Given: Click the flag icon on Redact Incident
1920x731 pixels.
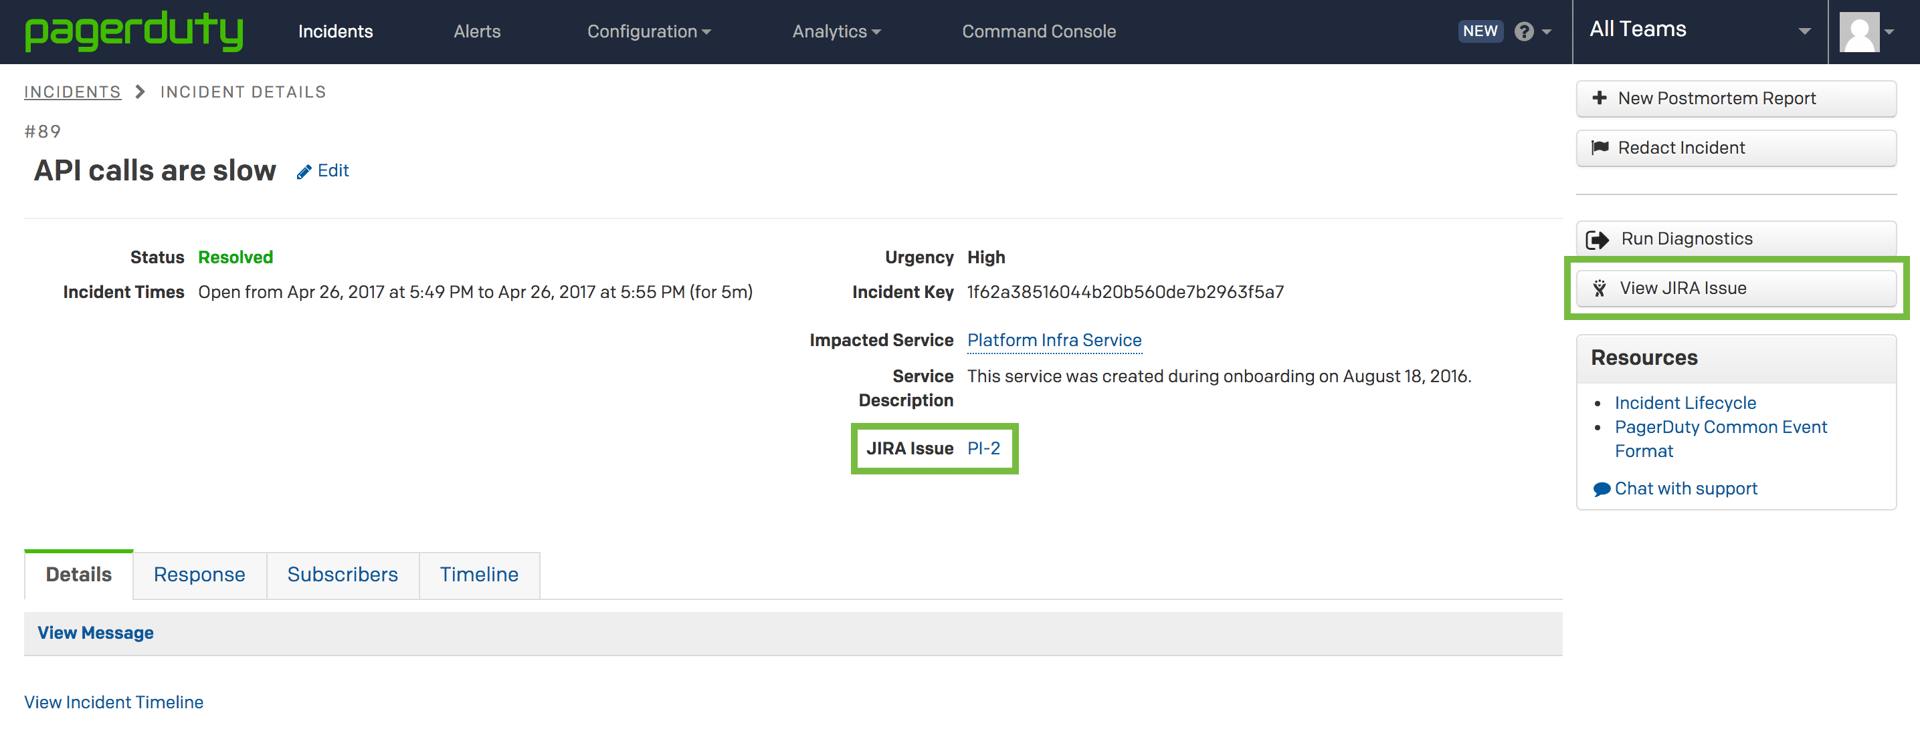Looking at the screenshot, I should point(1600,148).
